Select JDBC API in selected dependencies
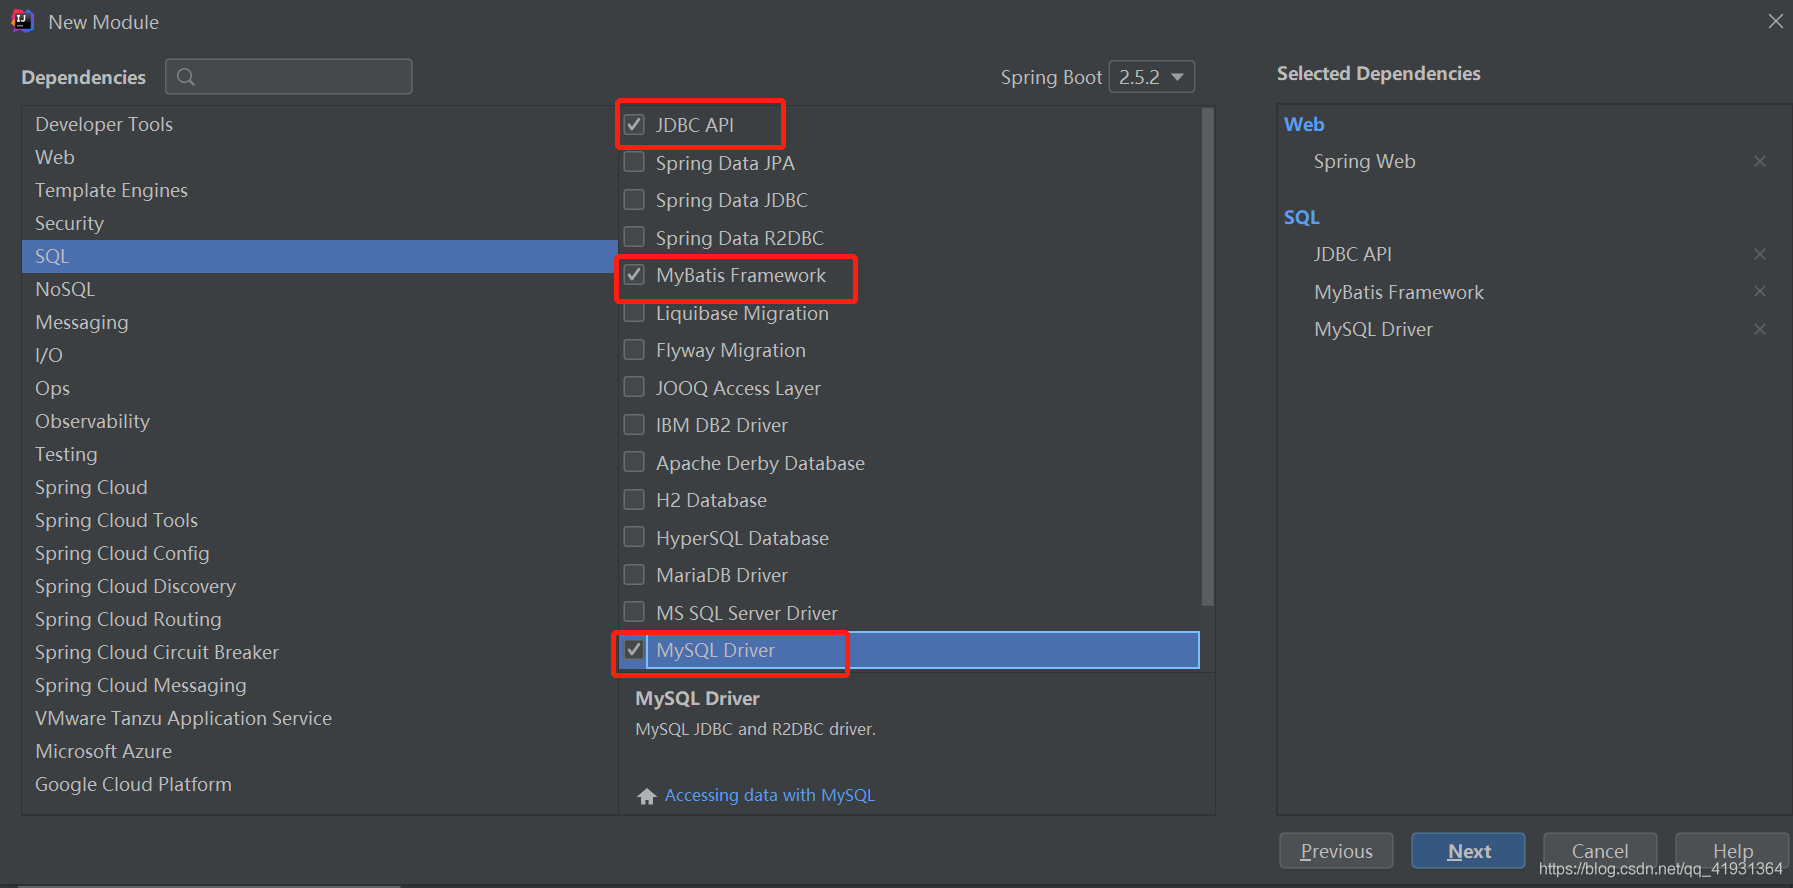This screenshot has width=1793, height=888. click(x=1352, y=254)
